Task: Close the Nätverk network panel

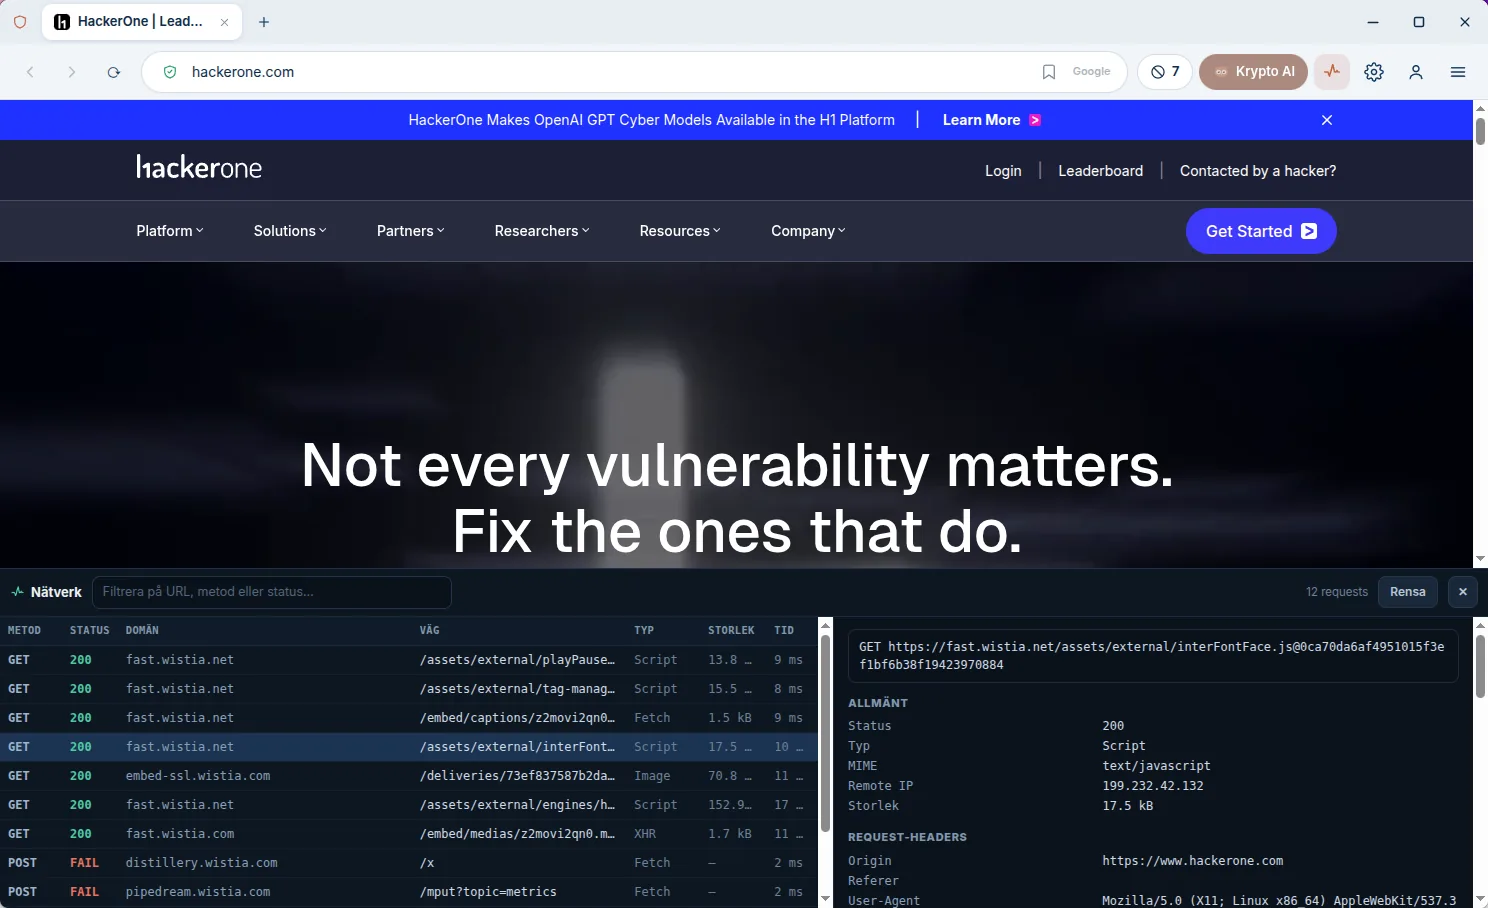Action: coord(1463,592)
